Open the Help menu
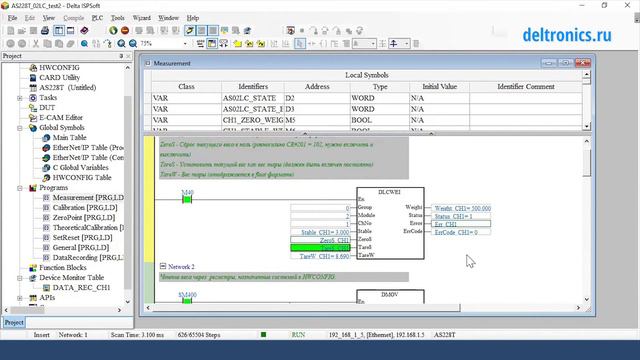640x360 pixels. click(193, 18)
